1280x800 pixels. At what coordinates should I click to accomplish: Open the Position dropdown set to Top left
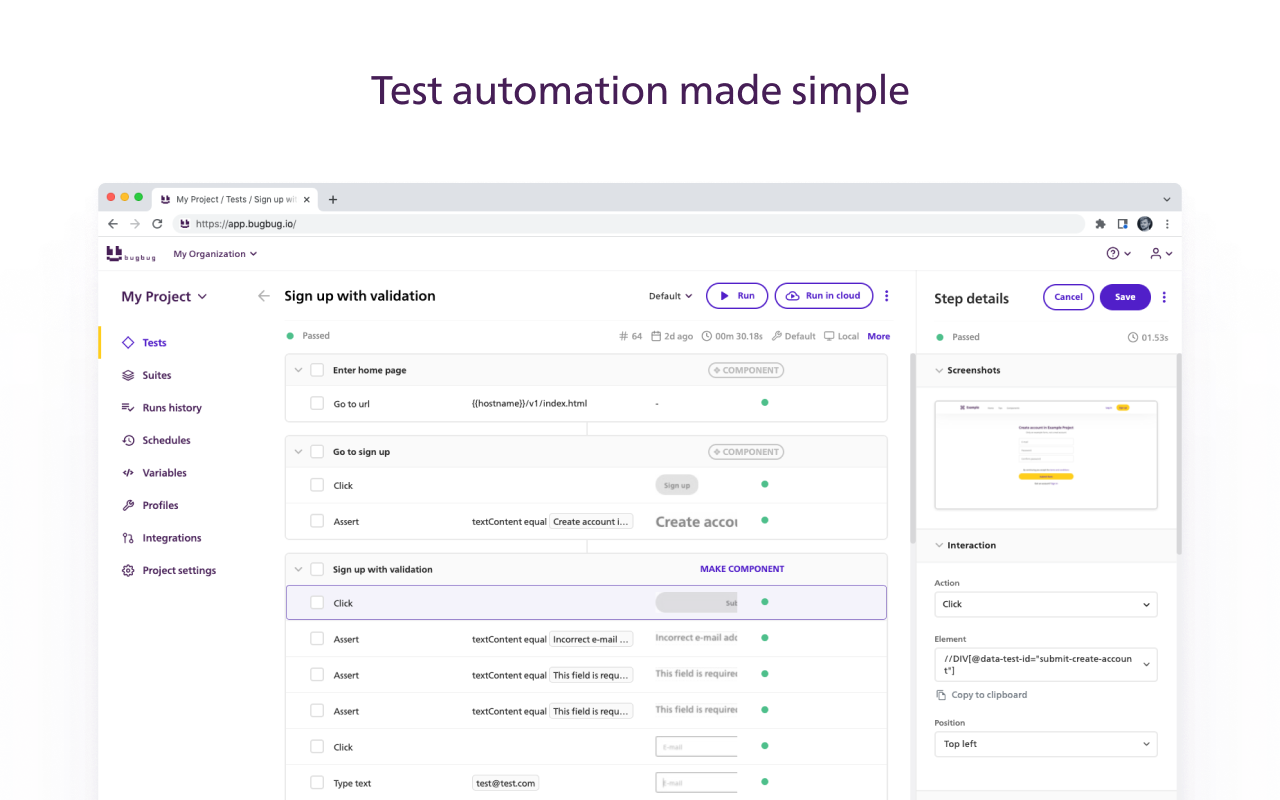(1045, 744)
